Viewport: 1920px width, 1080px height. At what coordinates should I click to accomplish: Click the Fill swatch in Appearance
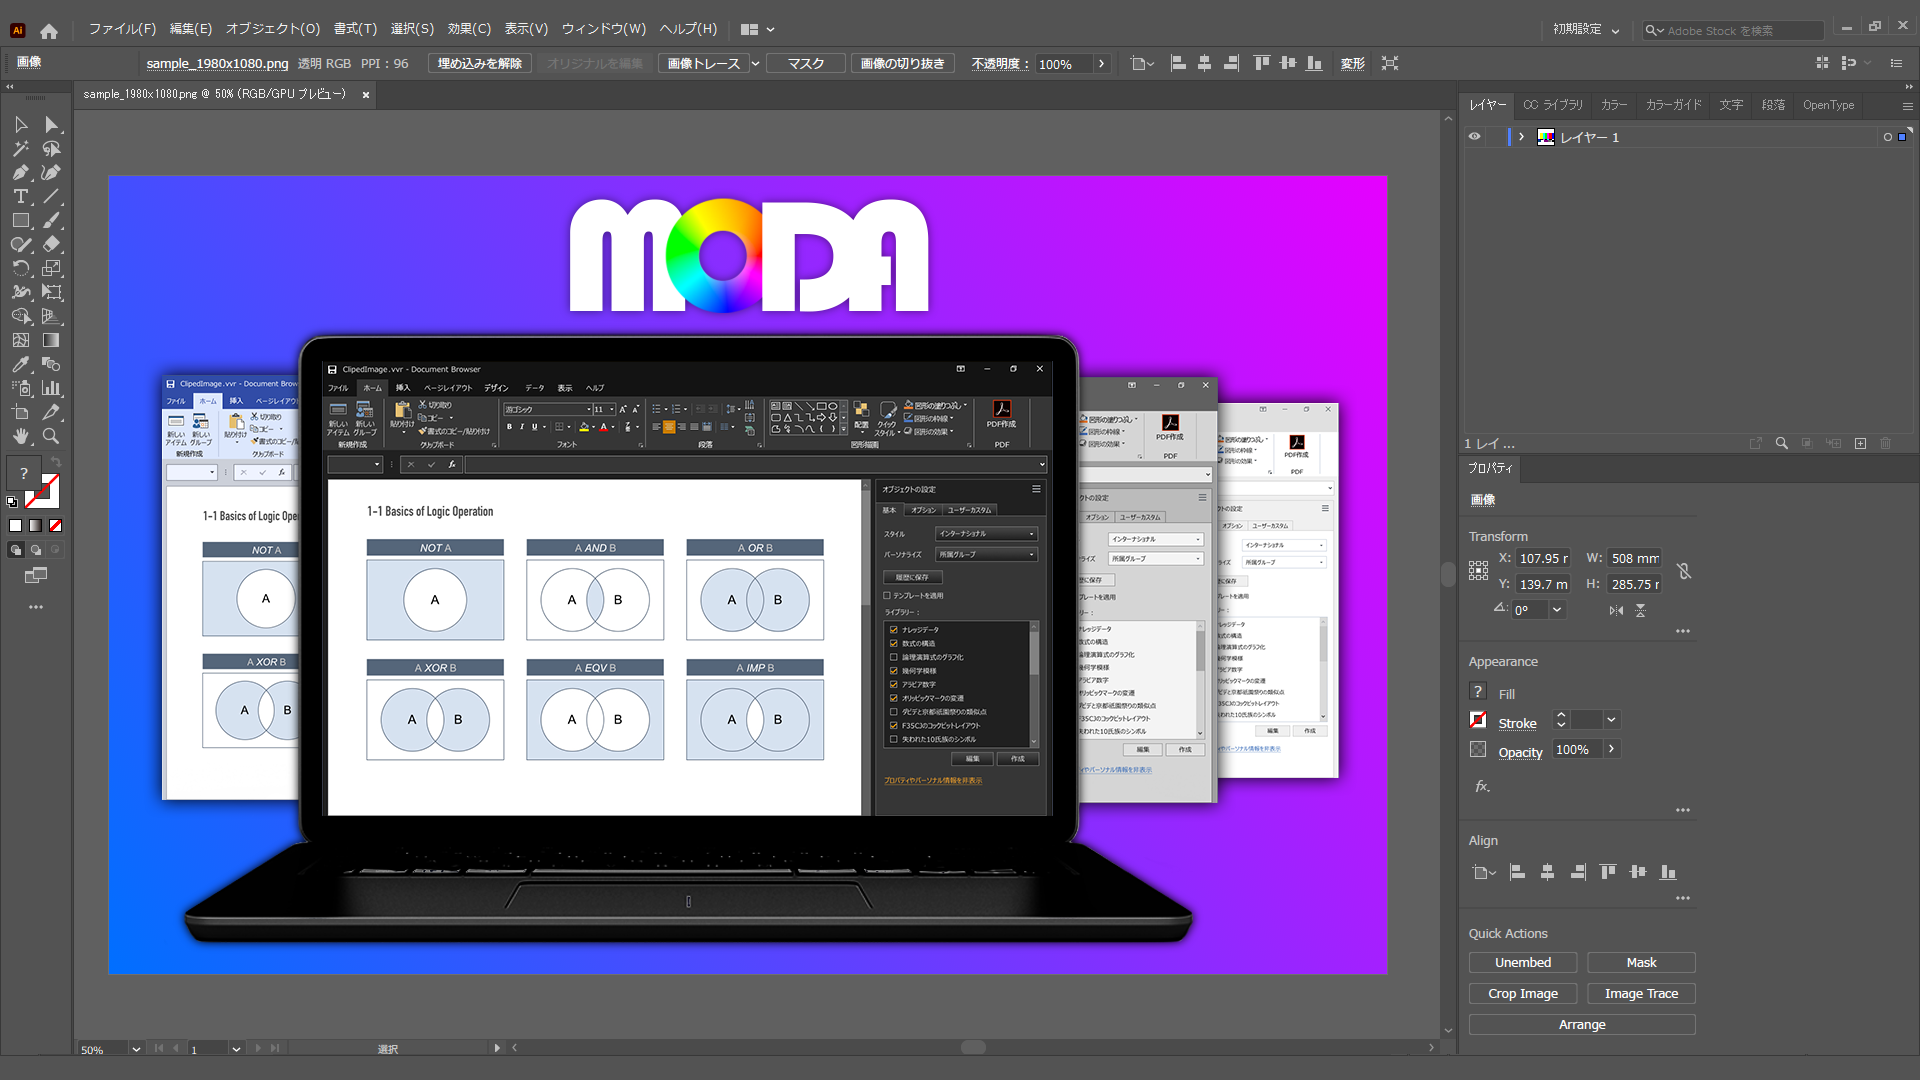pos(1478,692)
